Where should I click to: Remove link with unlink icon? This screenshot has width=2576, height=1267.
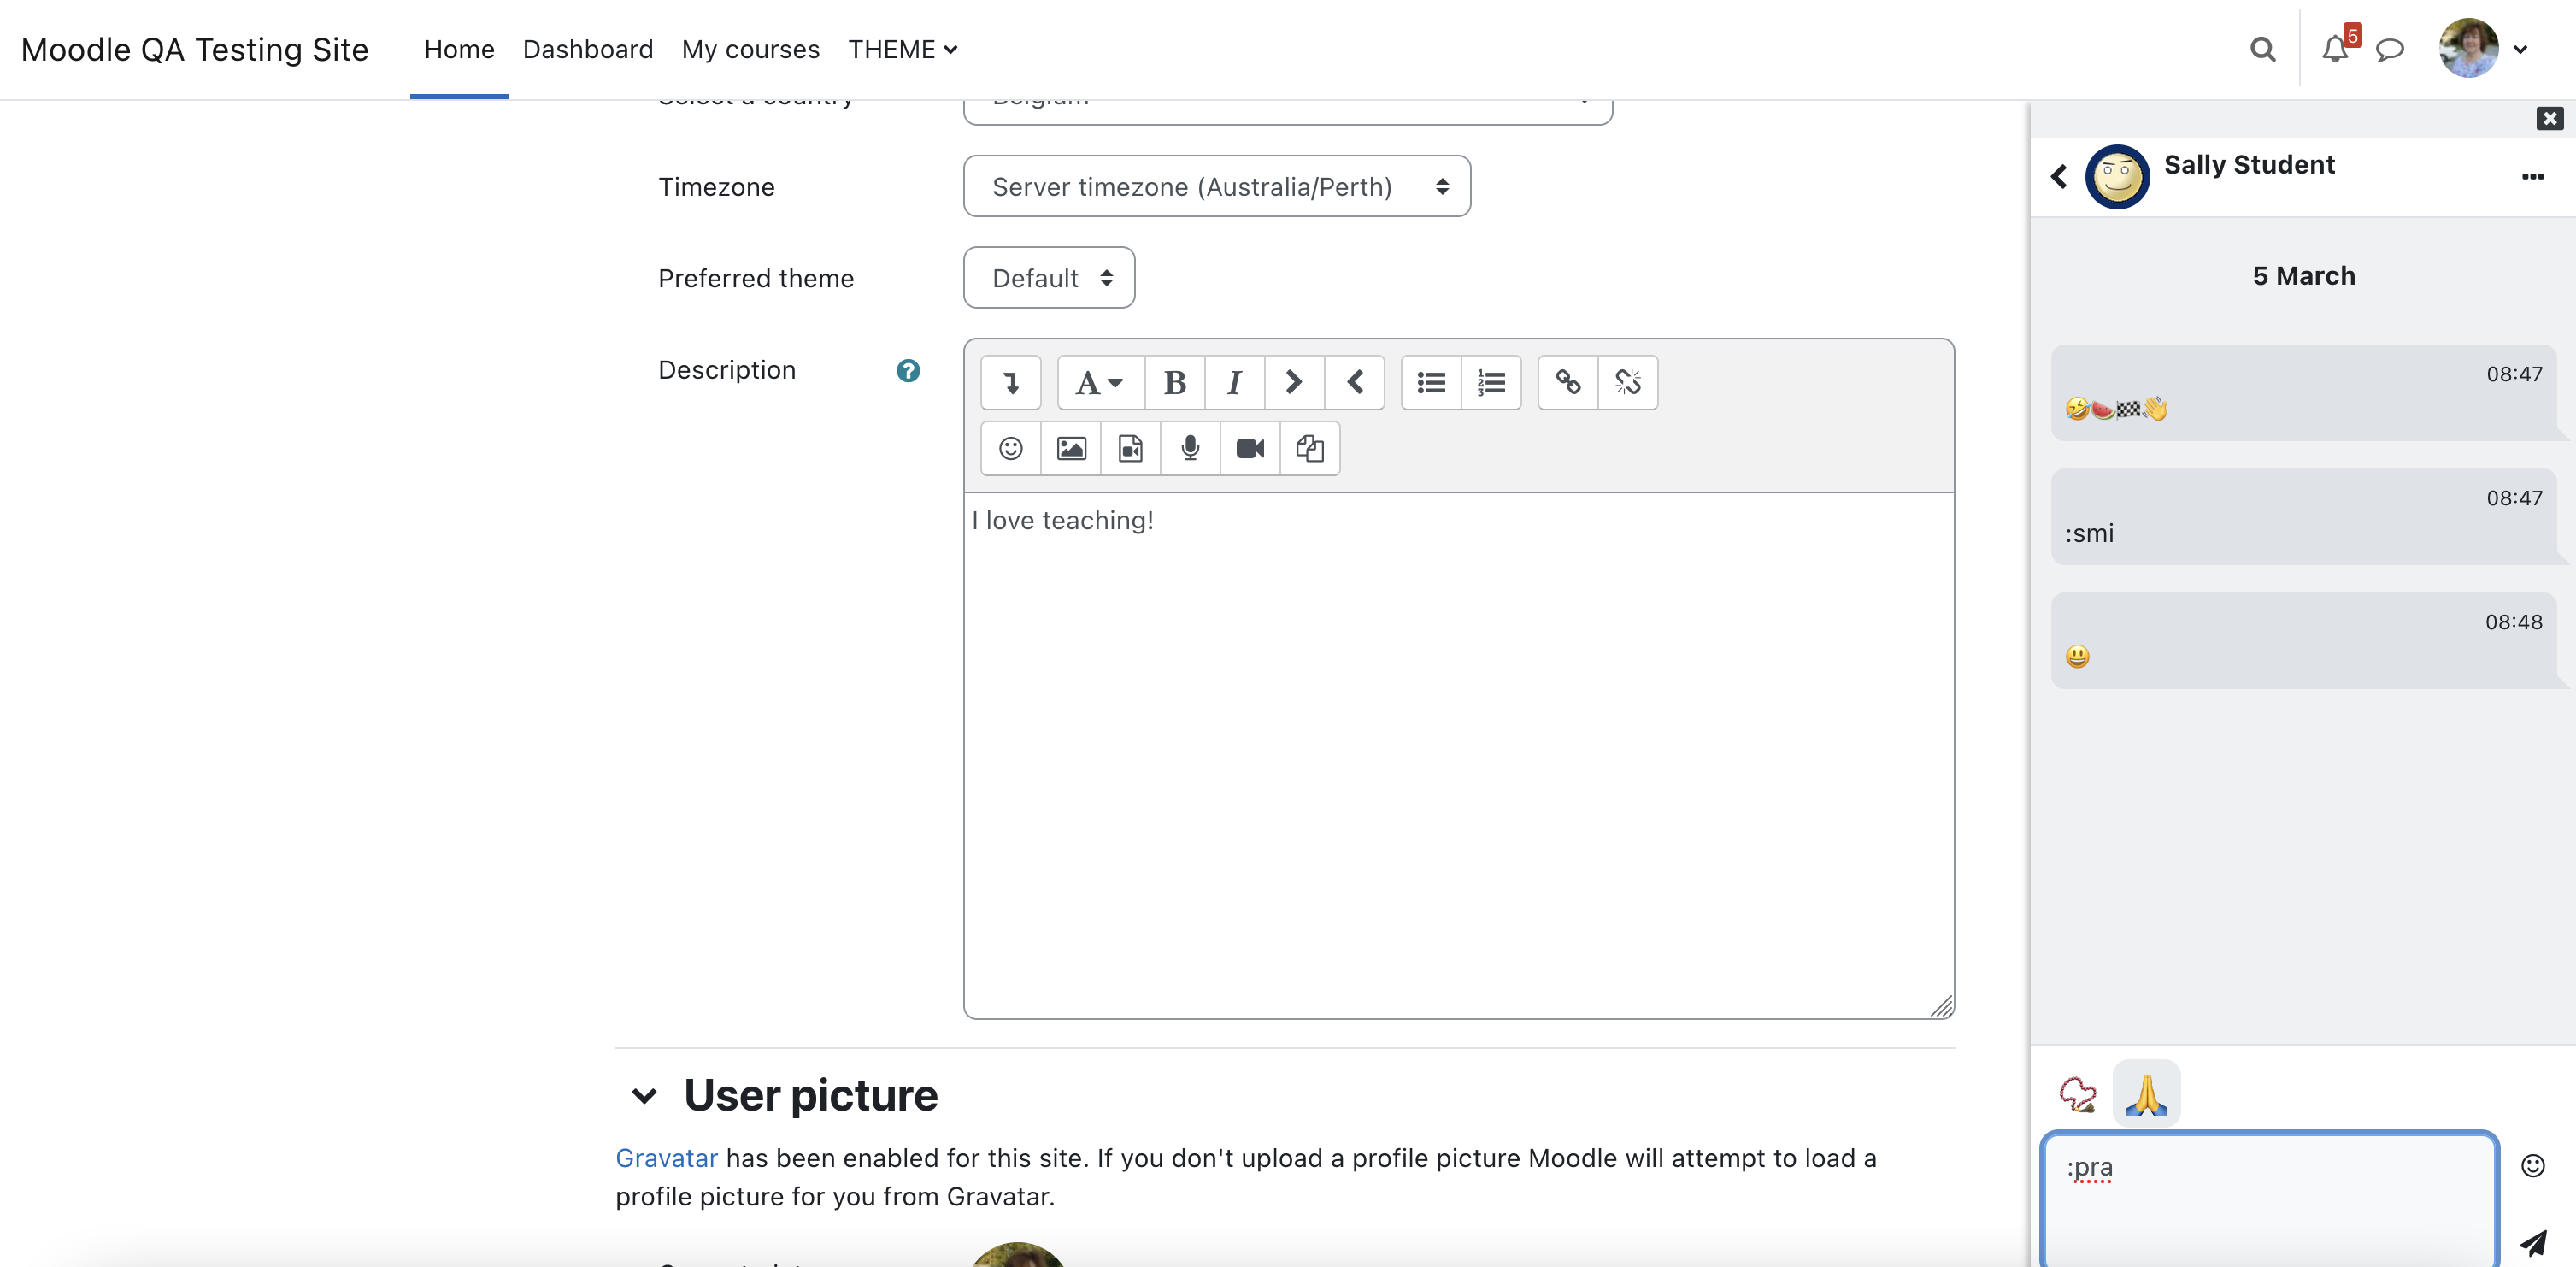1628,383
